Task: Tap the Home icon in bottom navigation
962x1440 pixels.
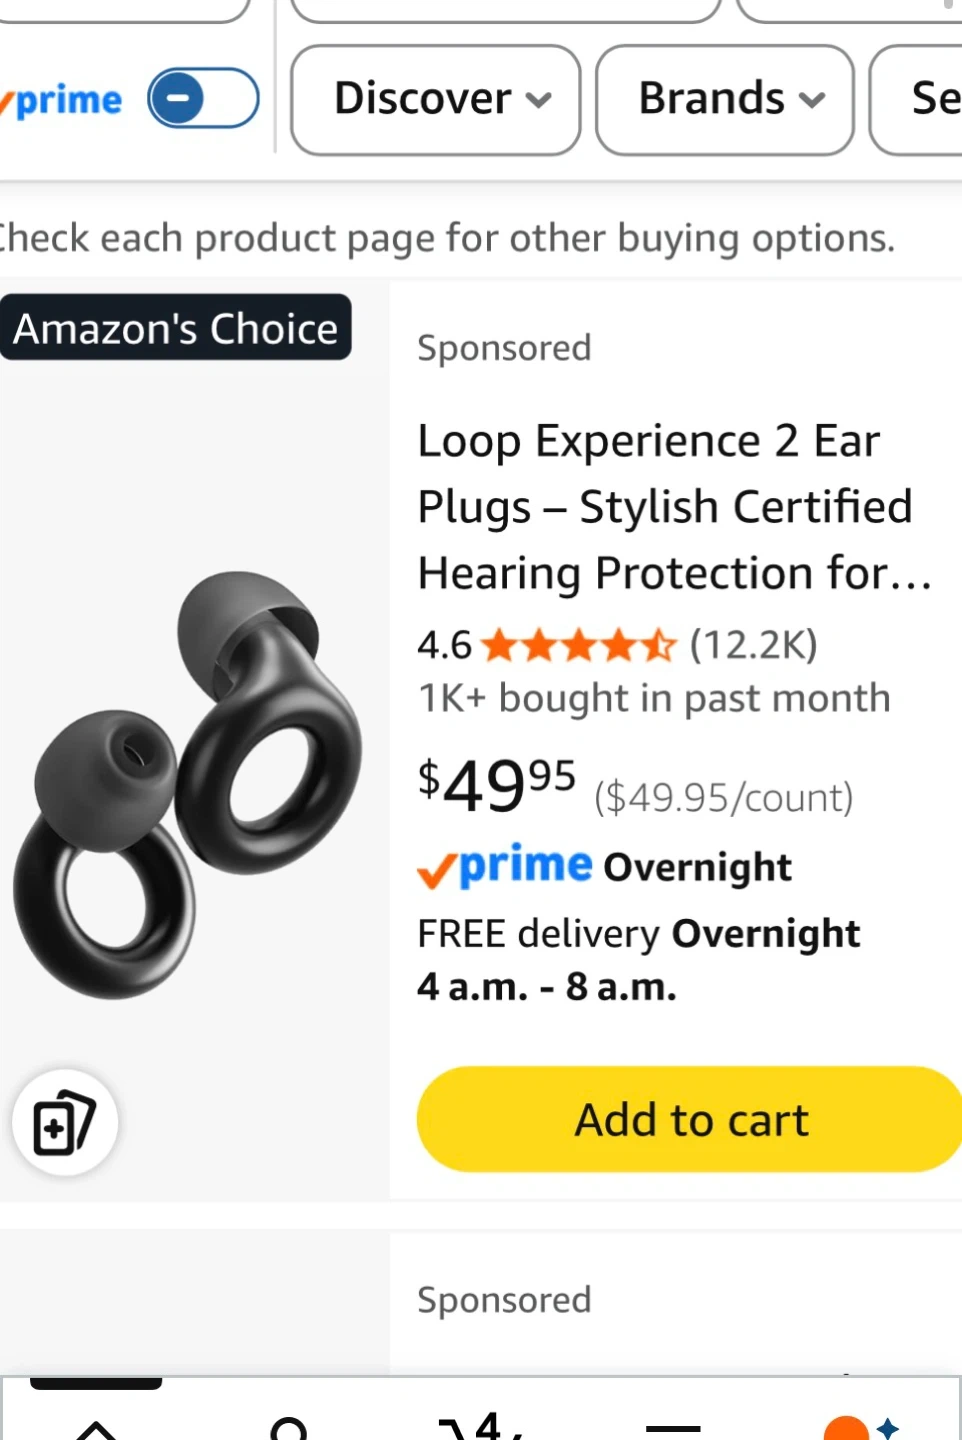Action: [96, 1427]
